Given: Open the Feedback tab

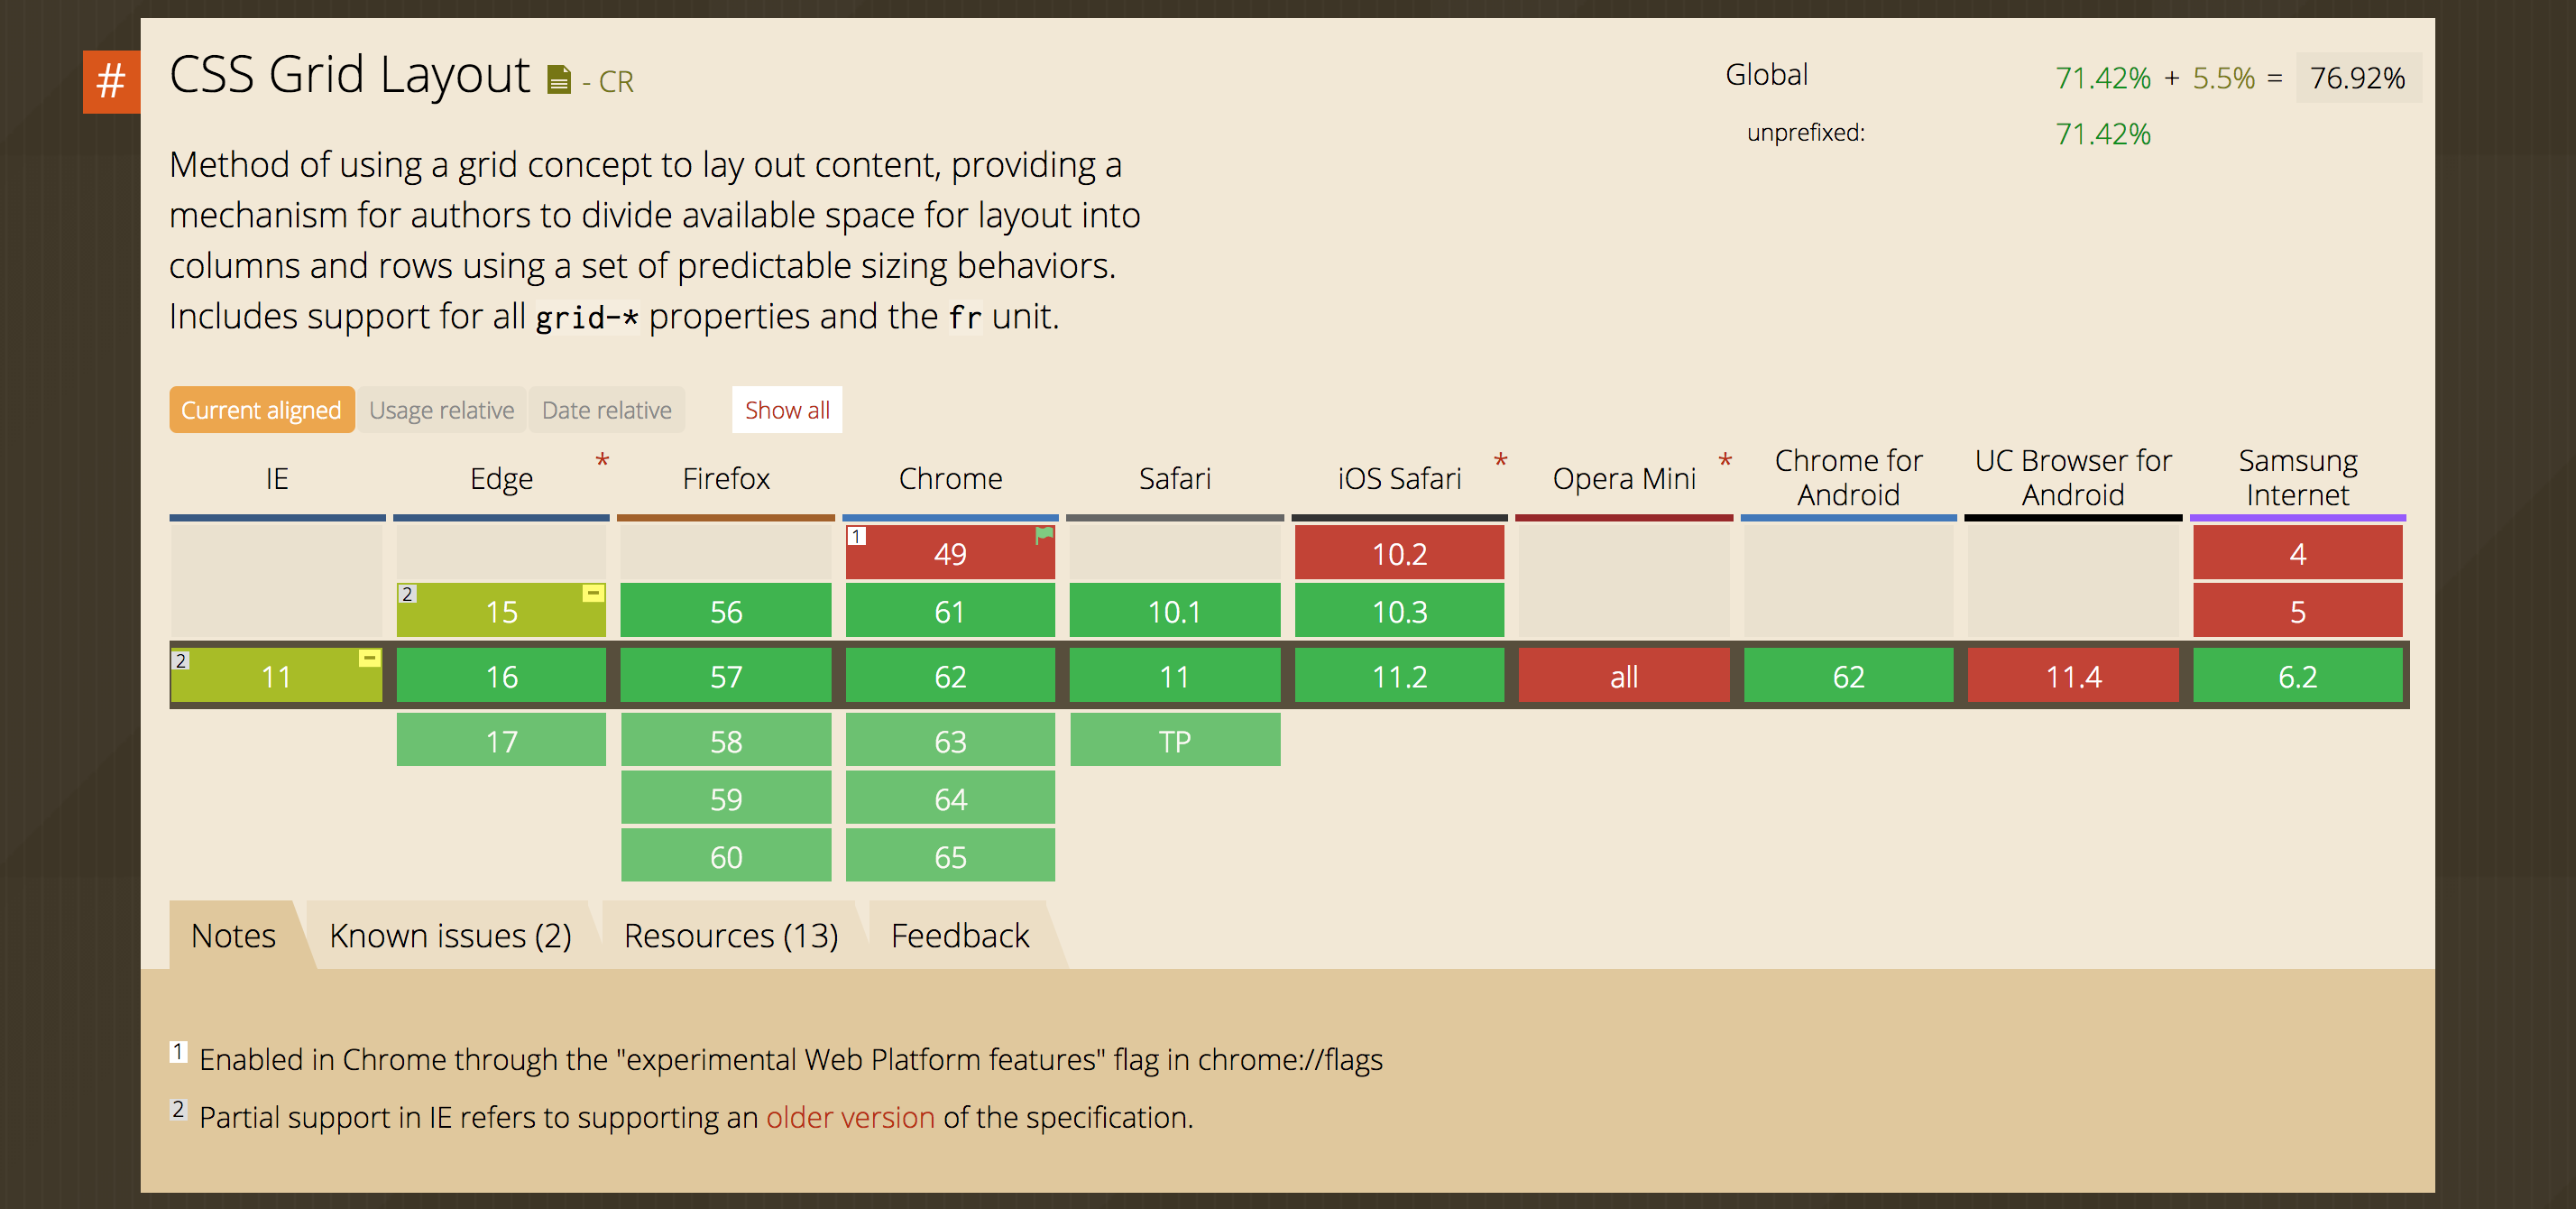Looking at the screenshot, I should click(x=960, y=935).
